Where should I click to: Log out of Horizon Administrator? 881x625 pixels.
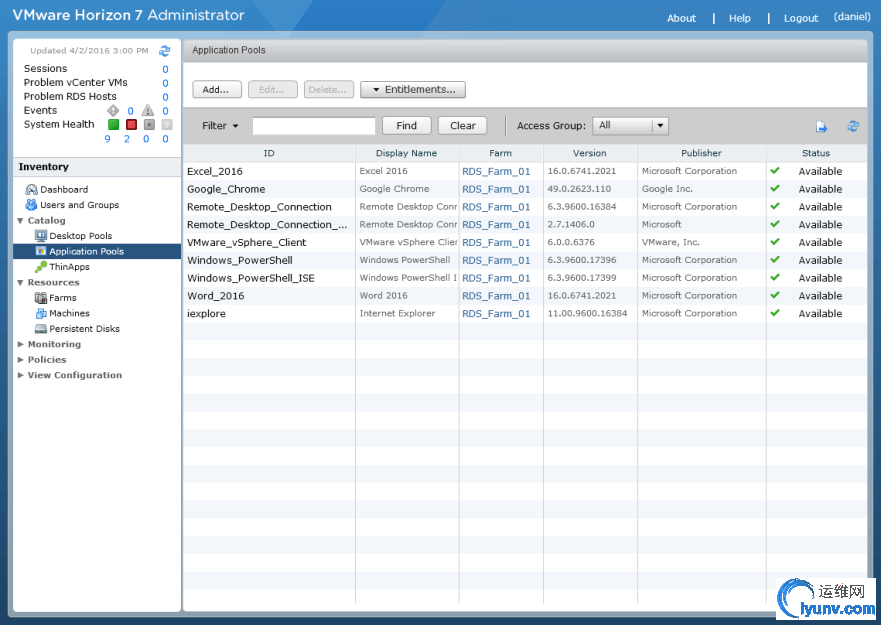801,18
